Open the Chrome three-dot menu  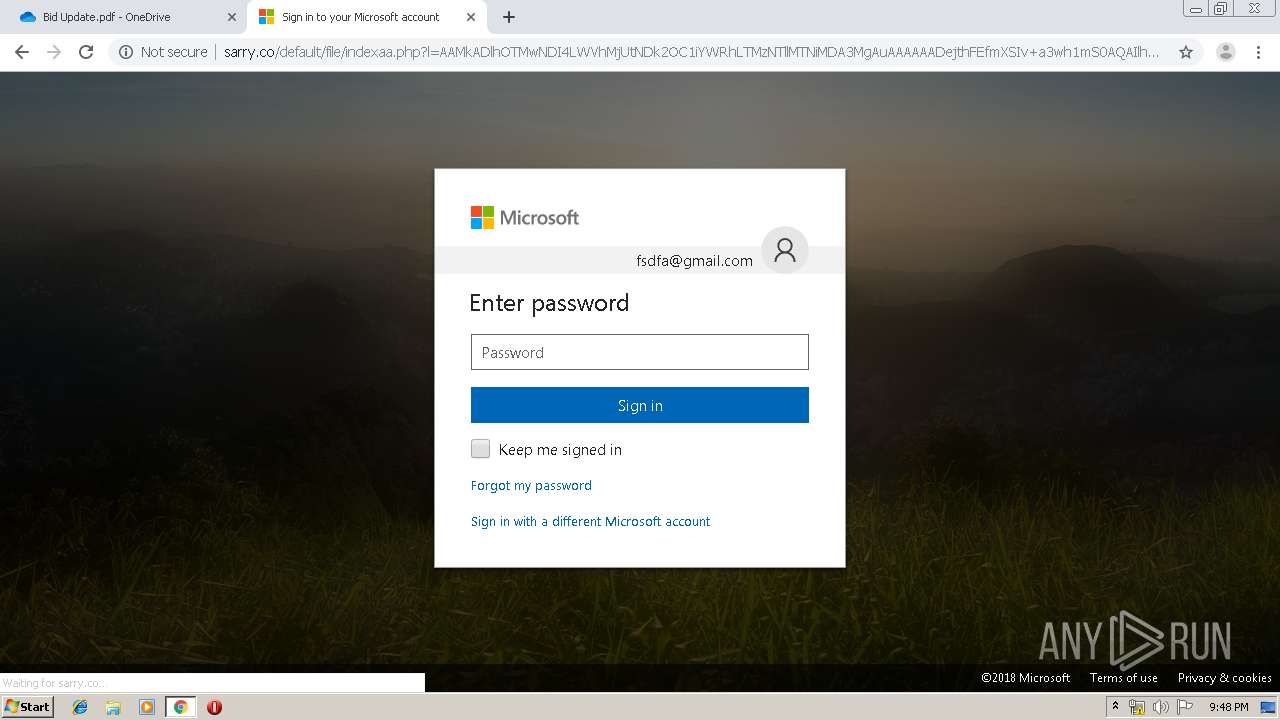1258,52
